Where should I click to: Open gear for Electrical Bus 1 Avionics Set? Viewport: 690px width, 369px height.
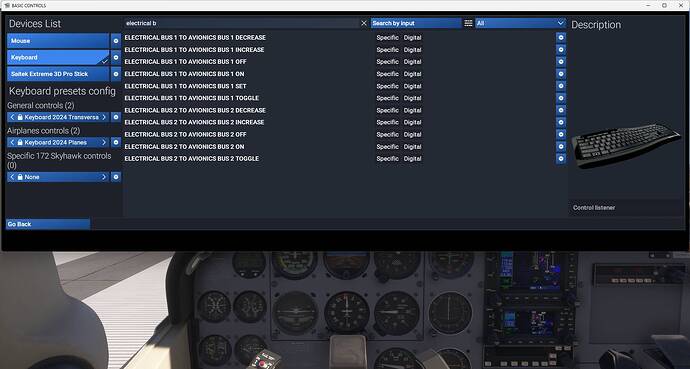point(561,86)
